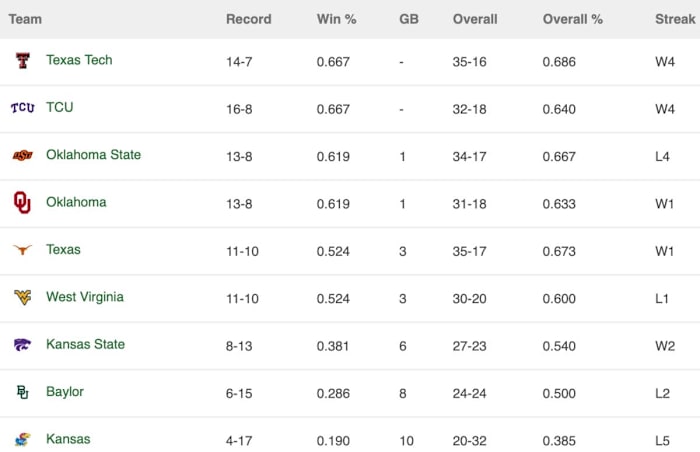This screenshot has width=700, height=452.
Task: Sort standings by the Record column header
Action: click(x=249, y=19)
